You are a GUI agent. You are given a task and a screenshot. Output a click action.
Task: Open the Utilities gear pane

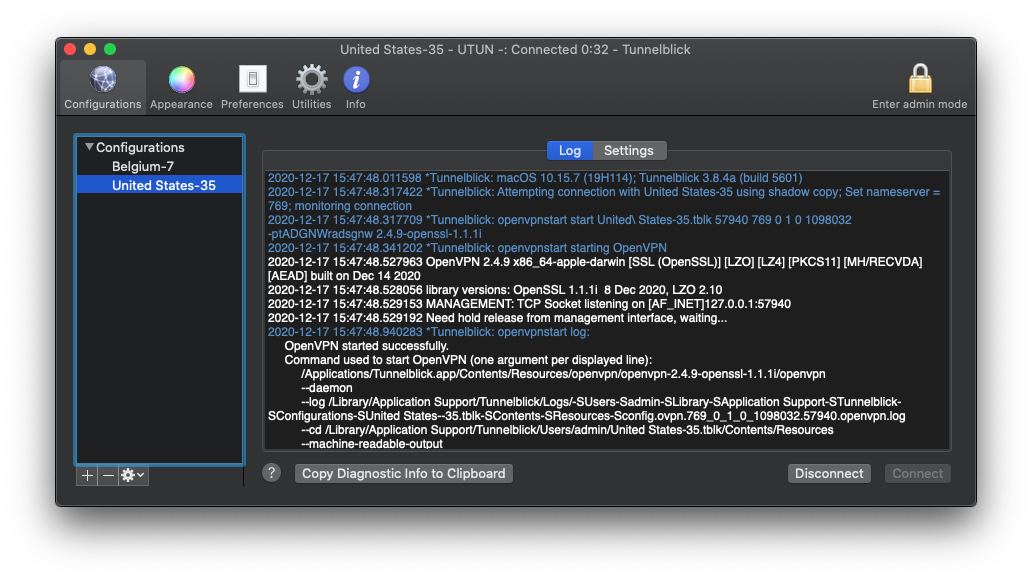[x=311, y=87]
